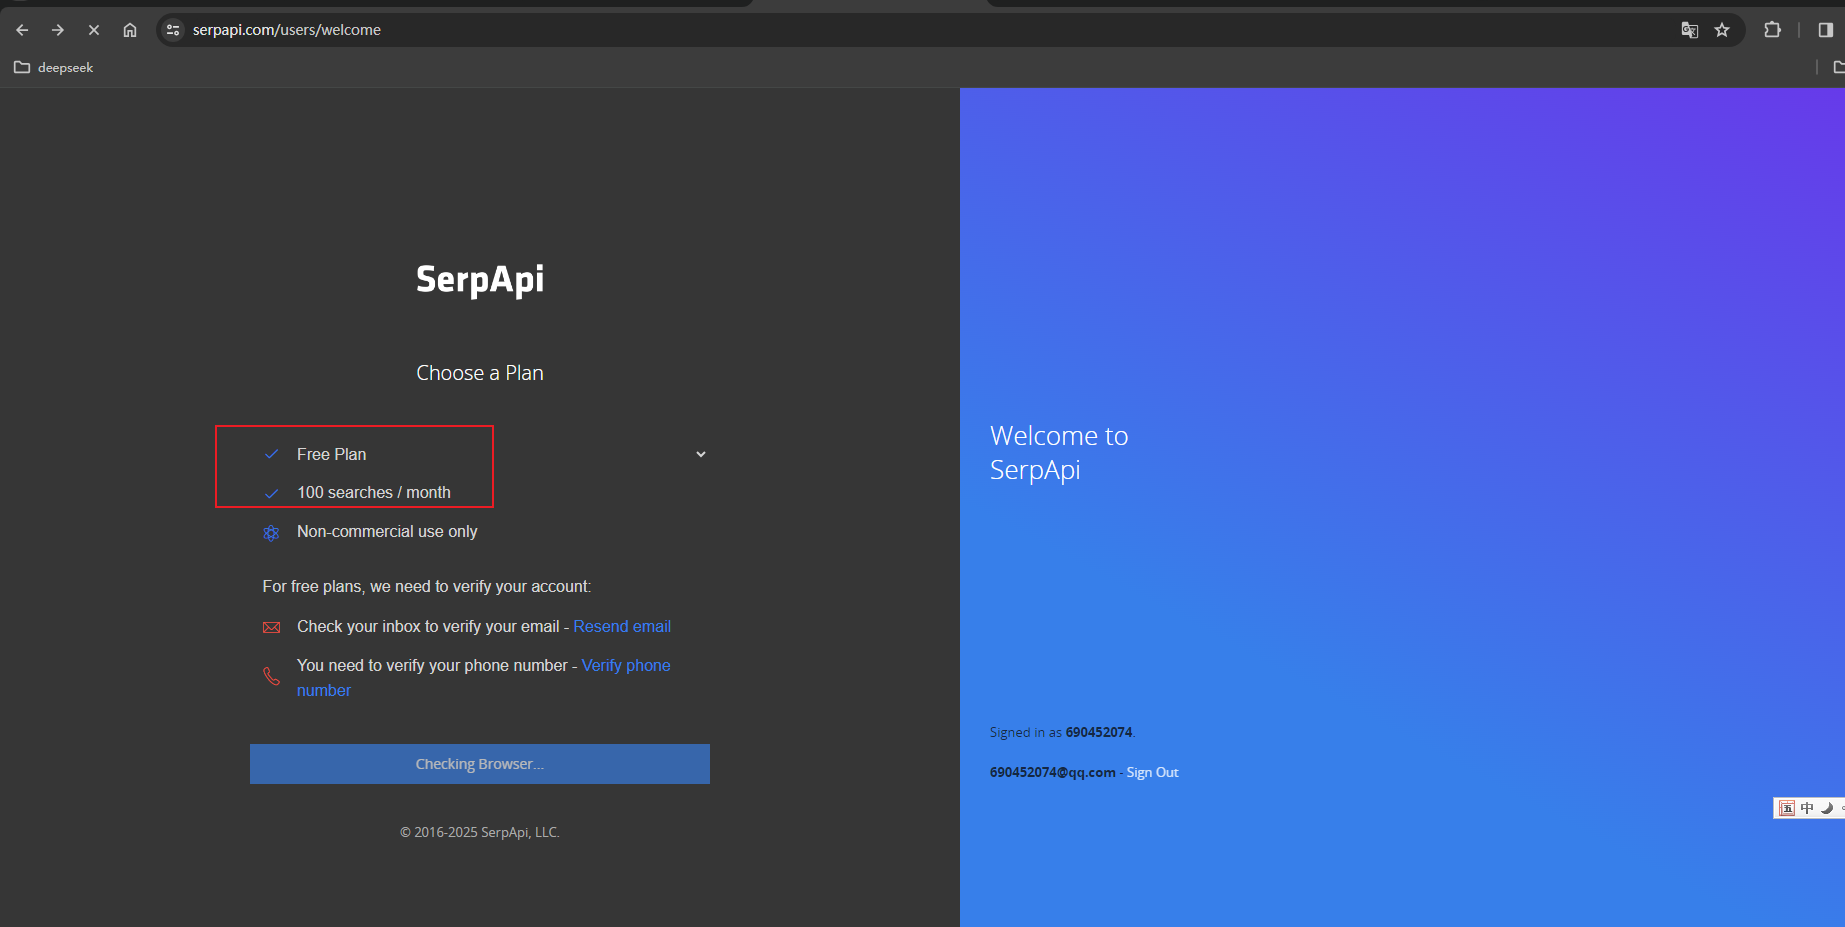
Task: Click the email envelope icon
Action: coord(271,627)
